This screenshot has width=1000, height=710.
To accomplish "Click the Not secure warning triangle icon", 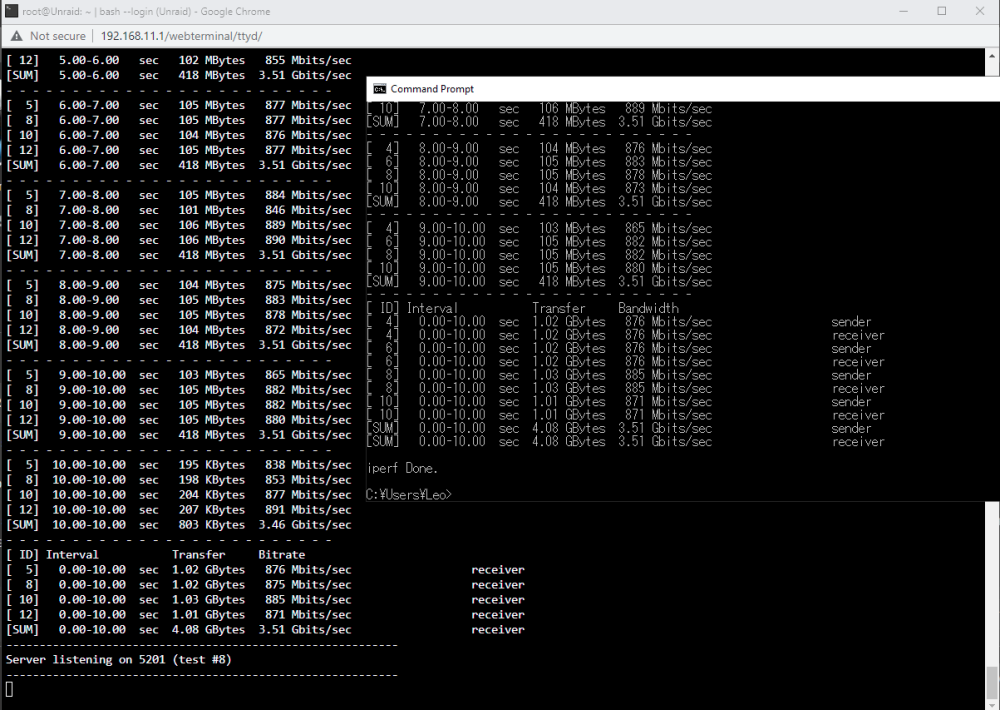I will pos(17,36).
